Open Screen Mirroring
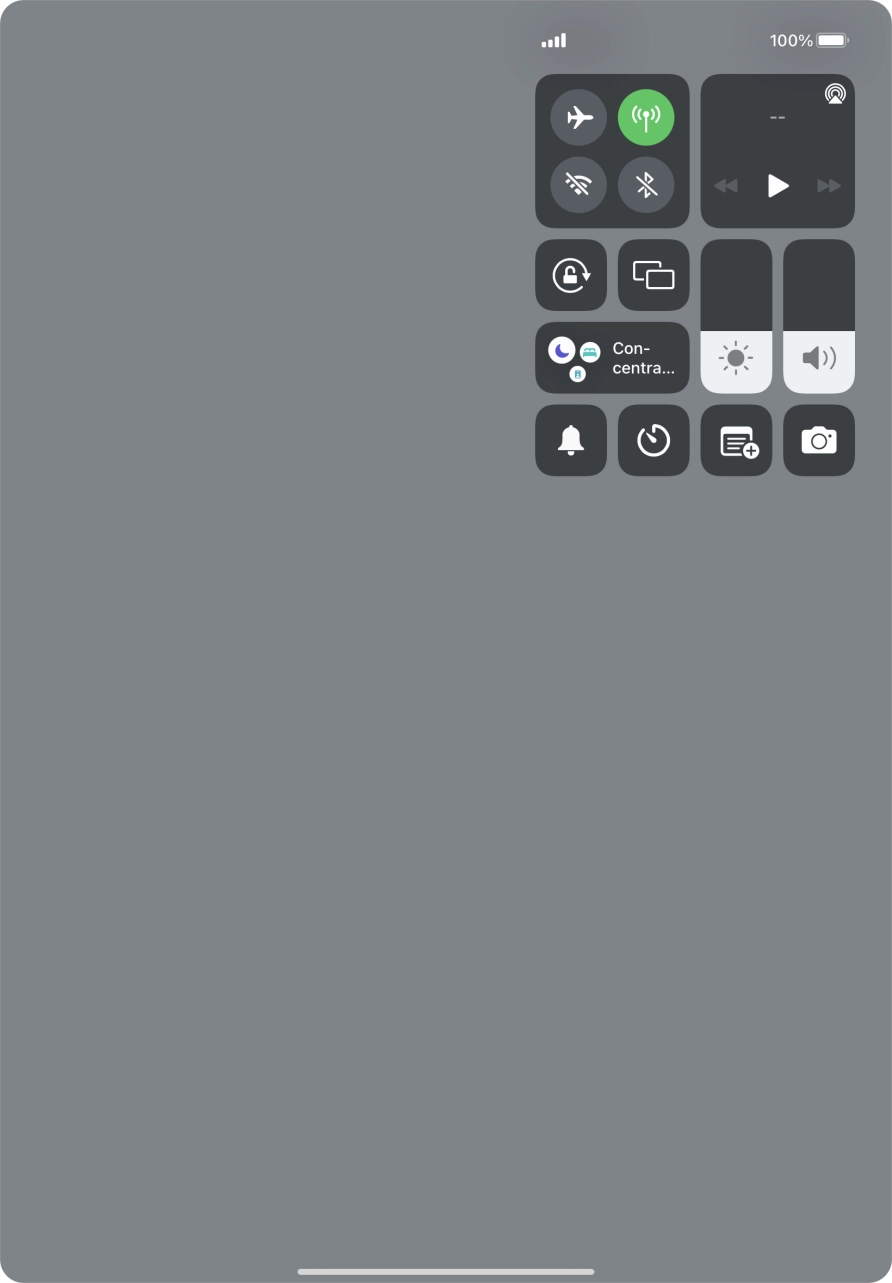This screenshot has height=1283, width=892. tap(654, 275)
